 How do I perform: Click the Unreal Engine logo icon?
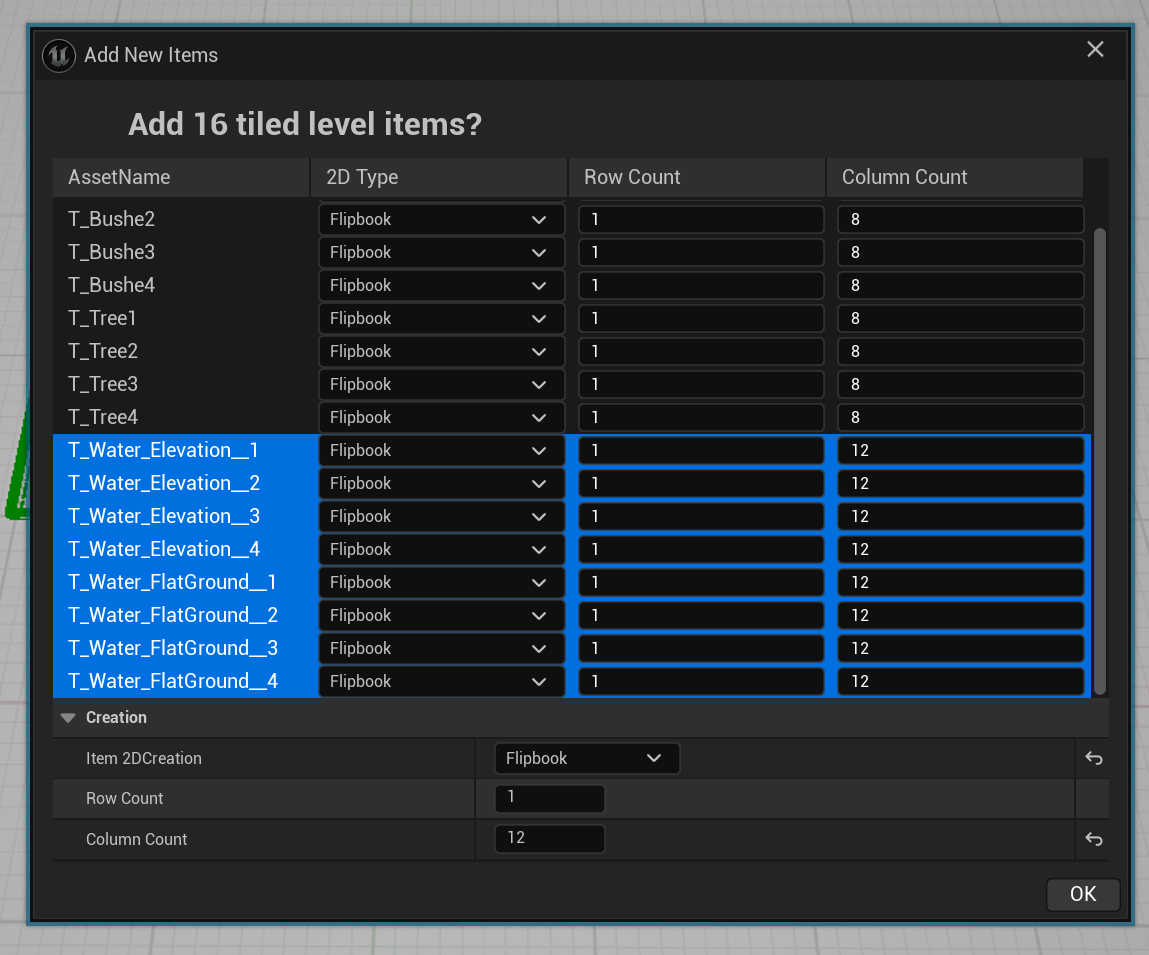coord(59,55)
